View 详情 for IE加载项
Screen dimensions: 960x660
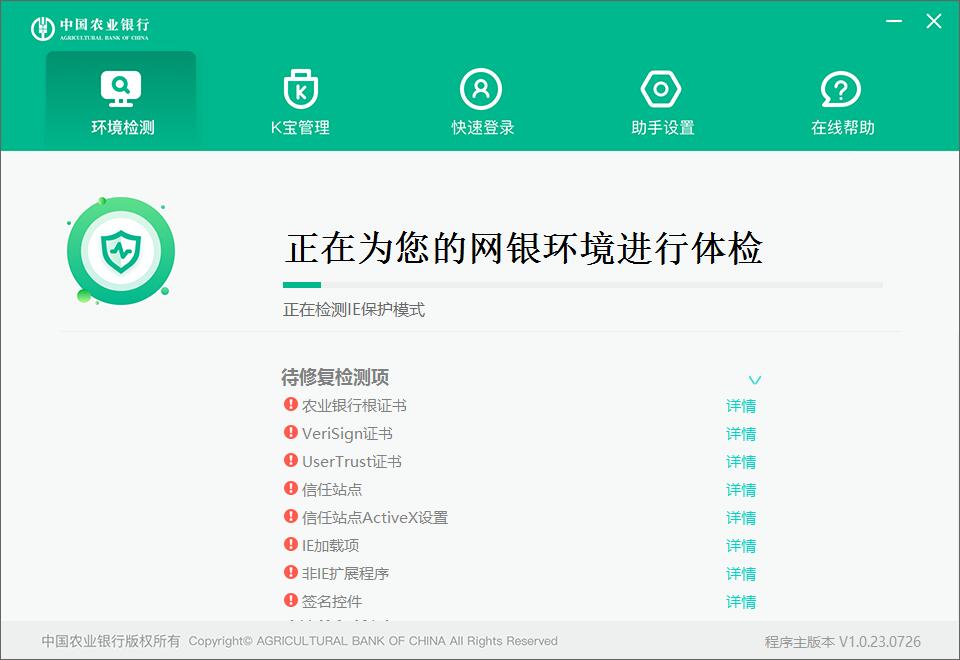pyautogui.click(x=741, y=546)
